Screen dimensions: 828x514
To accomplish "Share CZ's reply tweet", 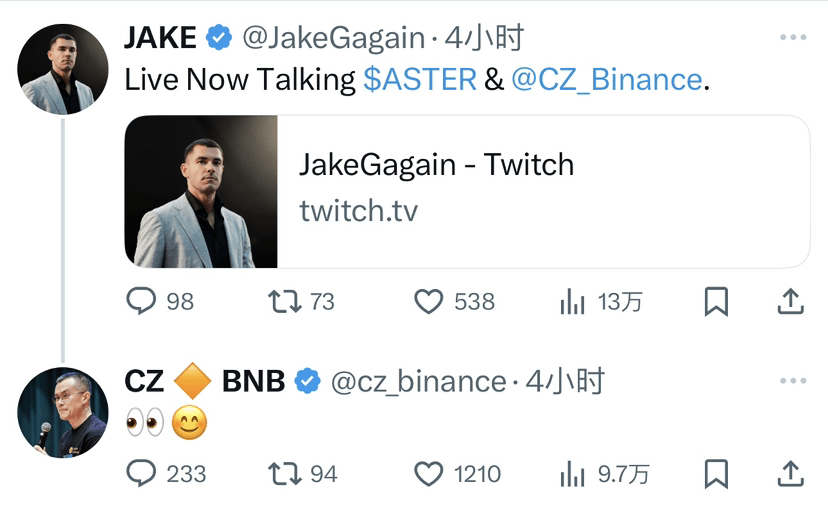I will coord(789,473).
